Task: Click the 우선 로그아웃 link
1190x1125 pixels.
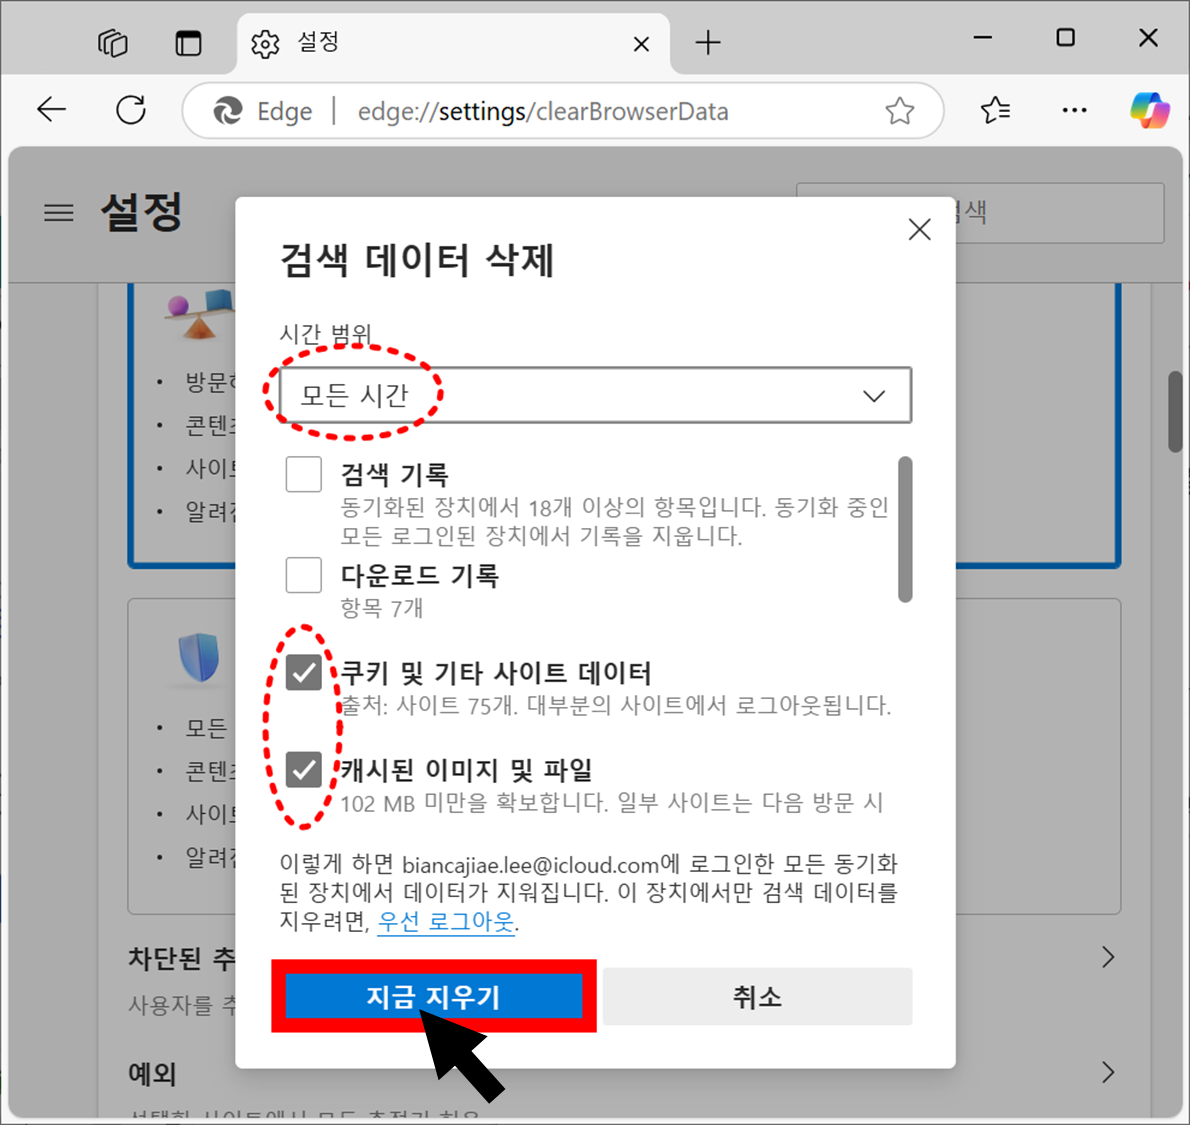Action: (x=444, y=922)
